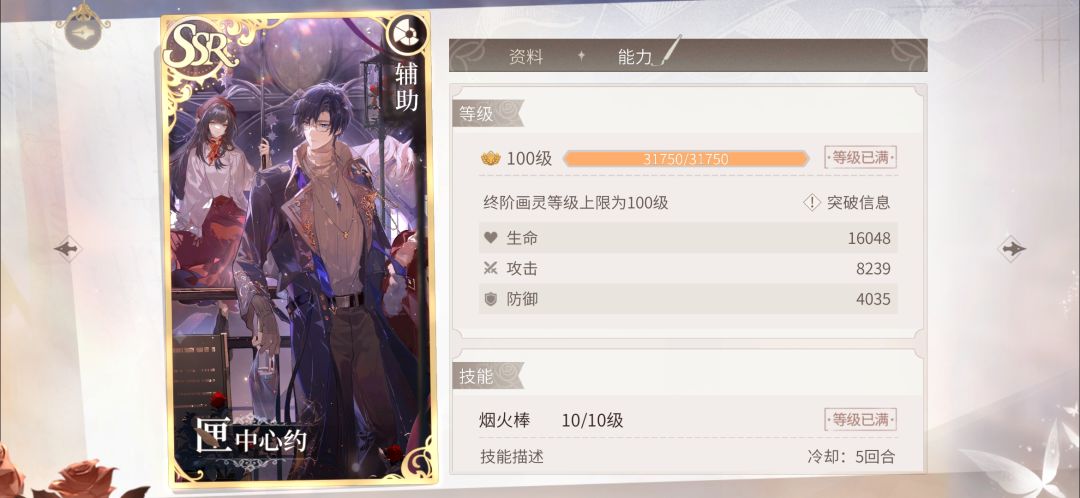Click the orange experience progress bar
Screen dimensions: 1080x498
tap(685, 159)
